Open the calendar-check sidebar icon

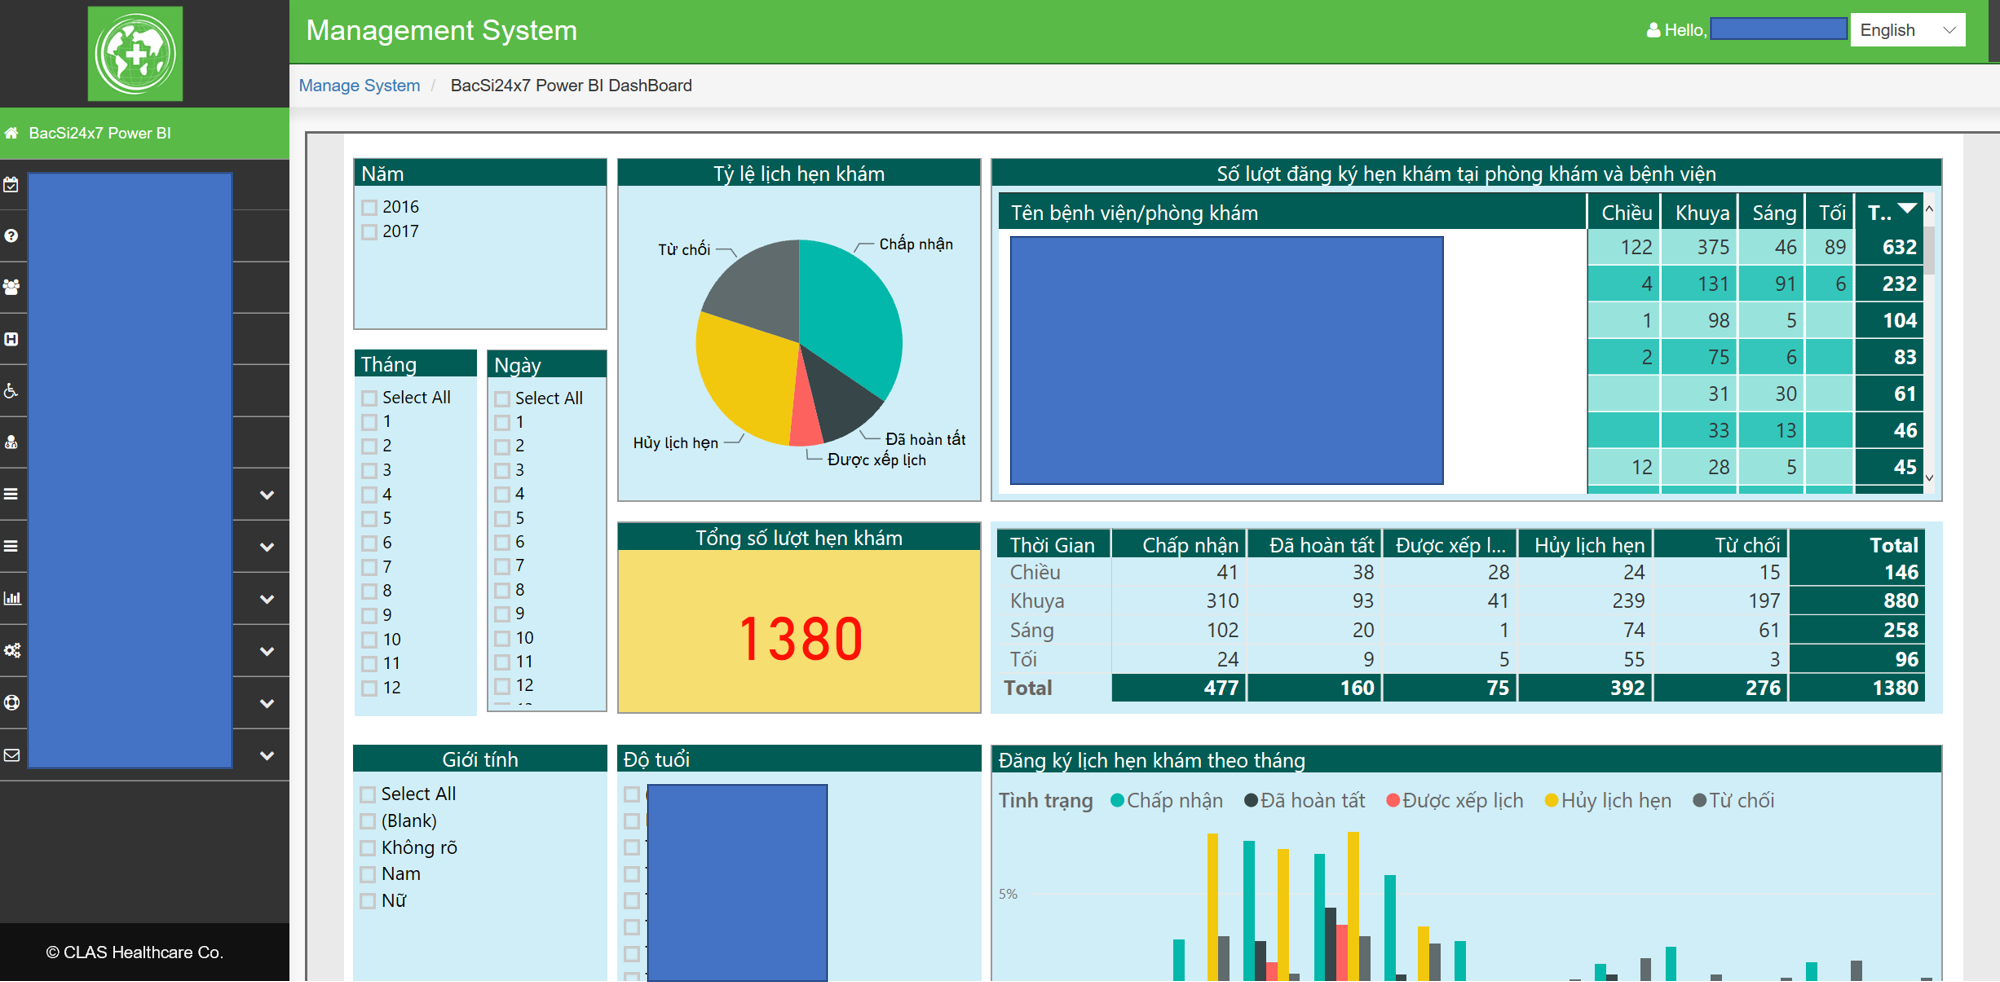tap(11, 184)
